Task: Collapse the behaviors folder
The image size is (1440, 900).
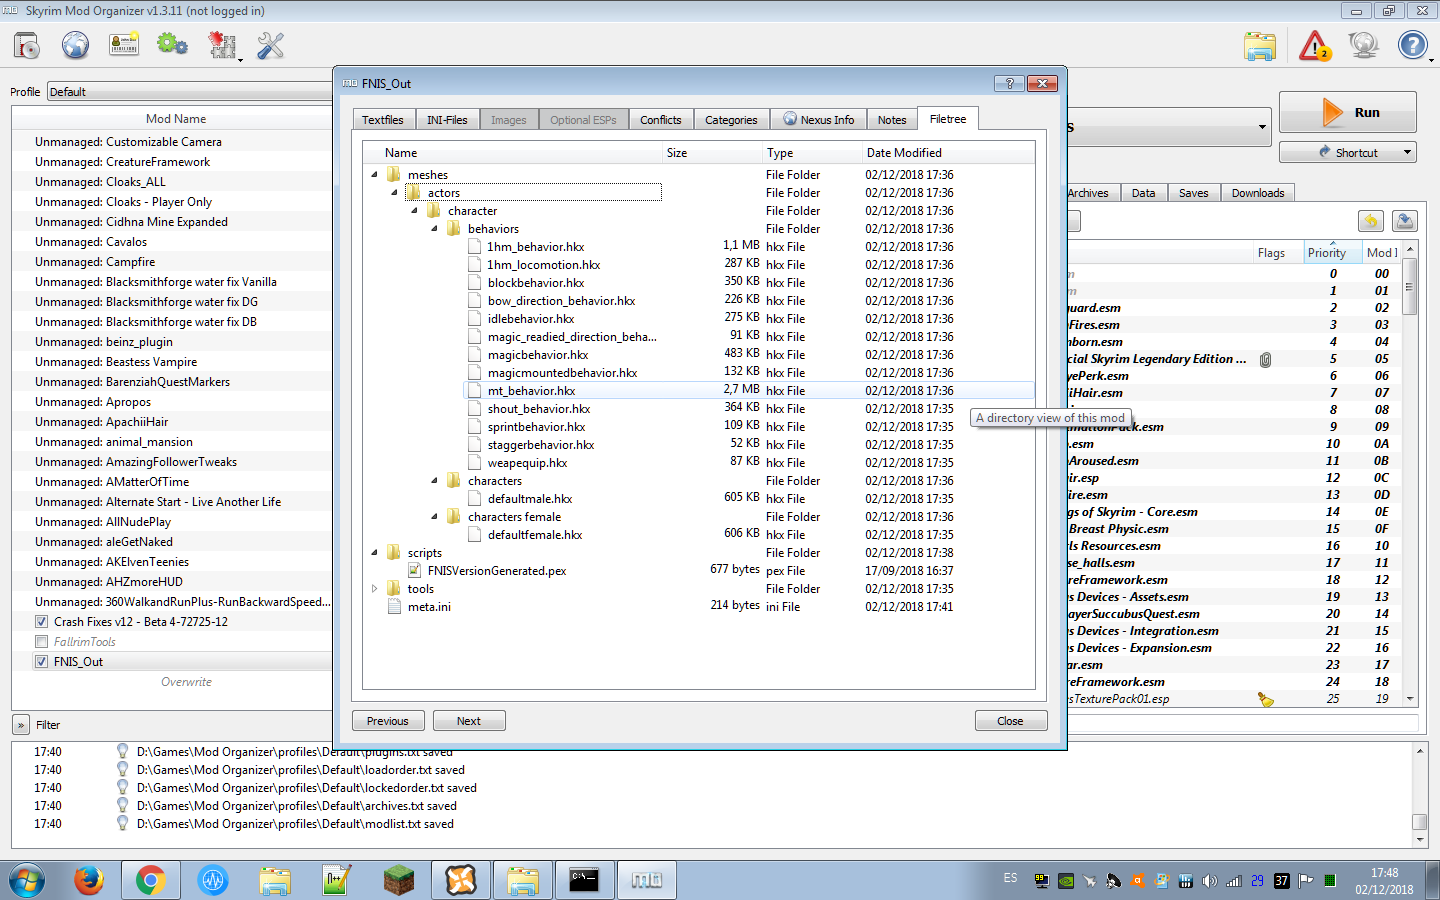Action: (x=435, y=229)
